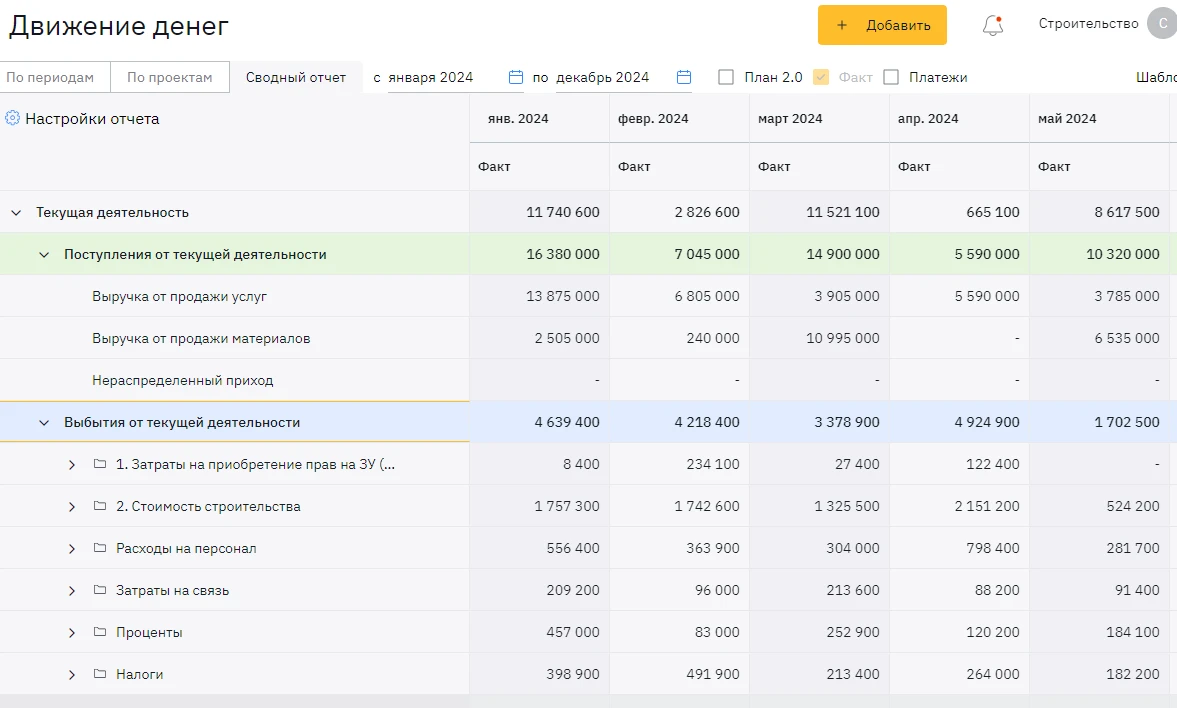Open Настройки отчета link

point(92,119)
